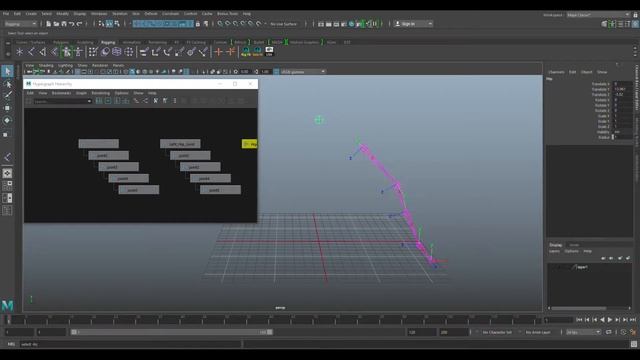This screenshot has height=360, width=640.
Task: Open the Workspace dropdown
Action: coord(598,15)
